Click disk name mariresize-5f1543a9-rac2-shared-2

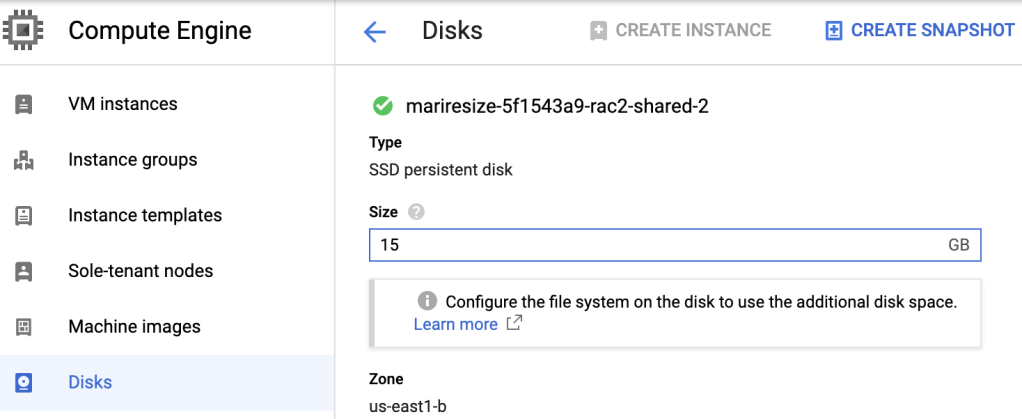pos(557,106)
